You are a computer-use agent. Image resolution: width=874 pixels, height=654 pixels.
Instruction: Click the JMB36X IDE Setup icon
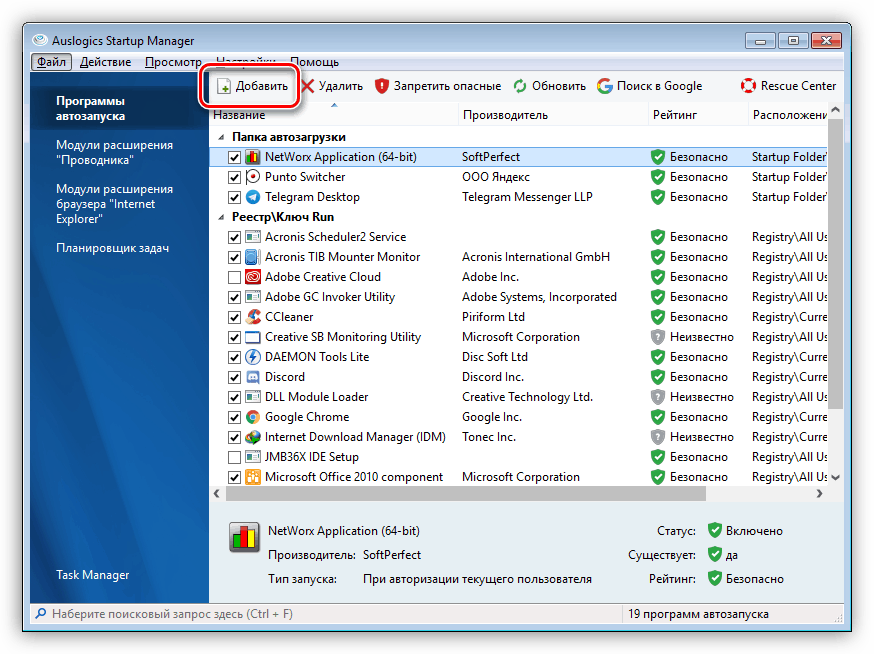pos(253,457)
